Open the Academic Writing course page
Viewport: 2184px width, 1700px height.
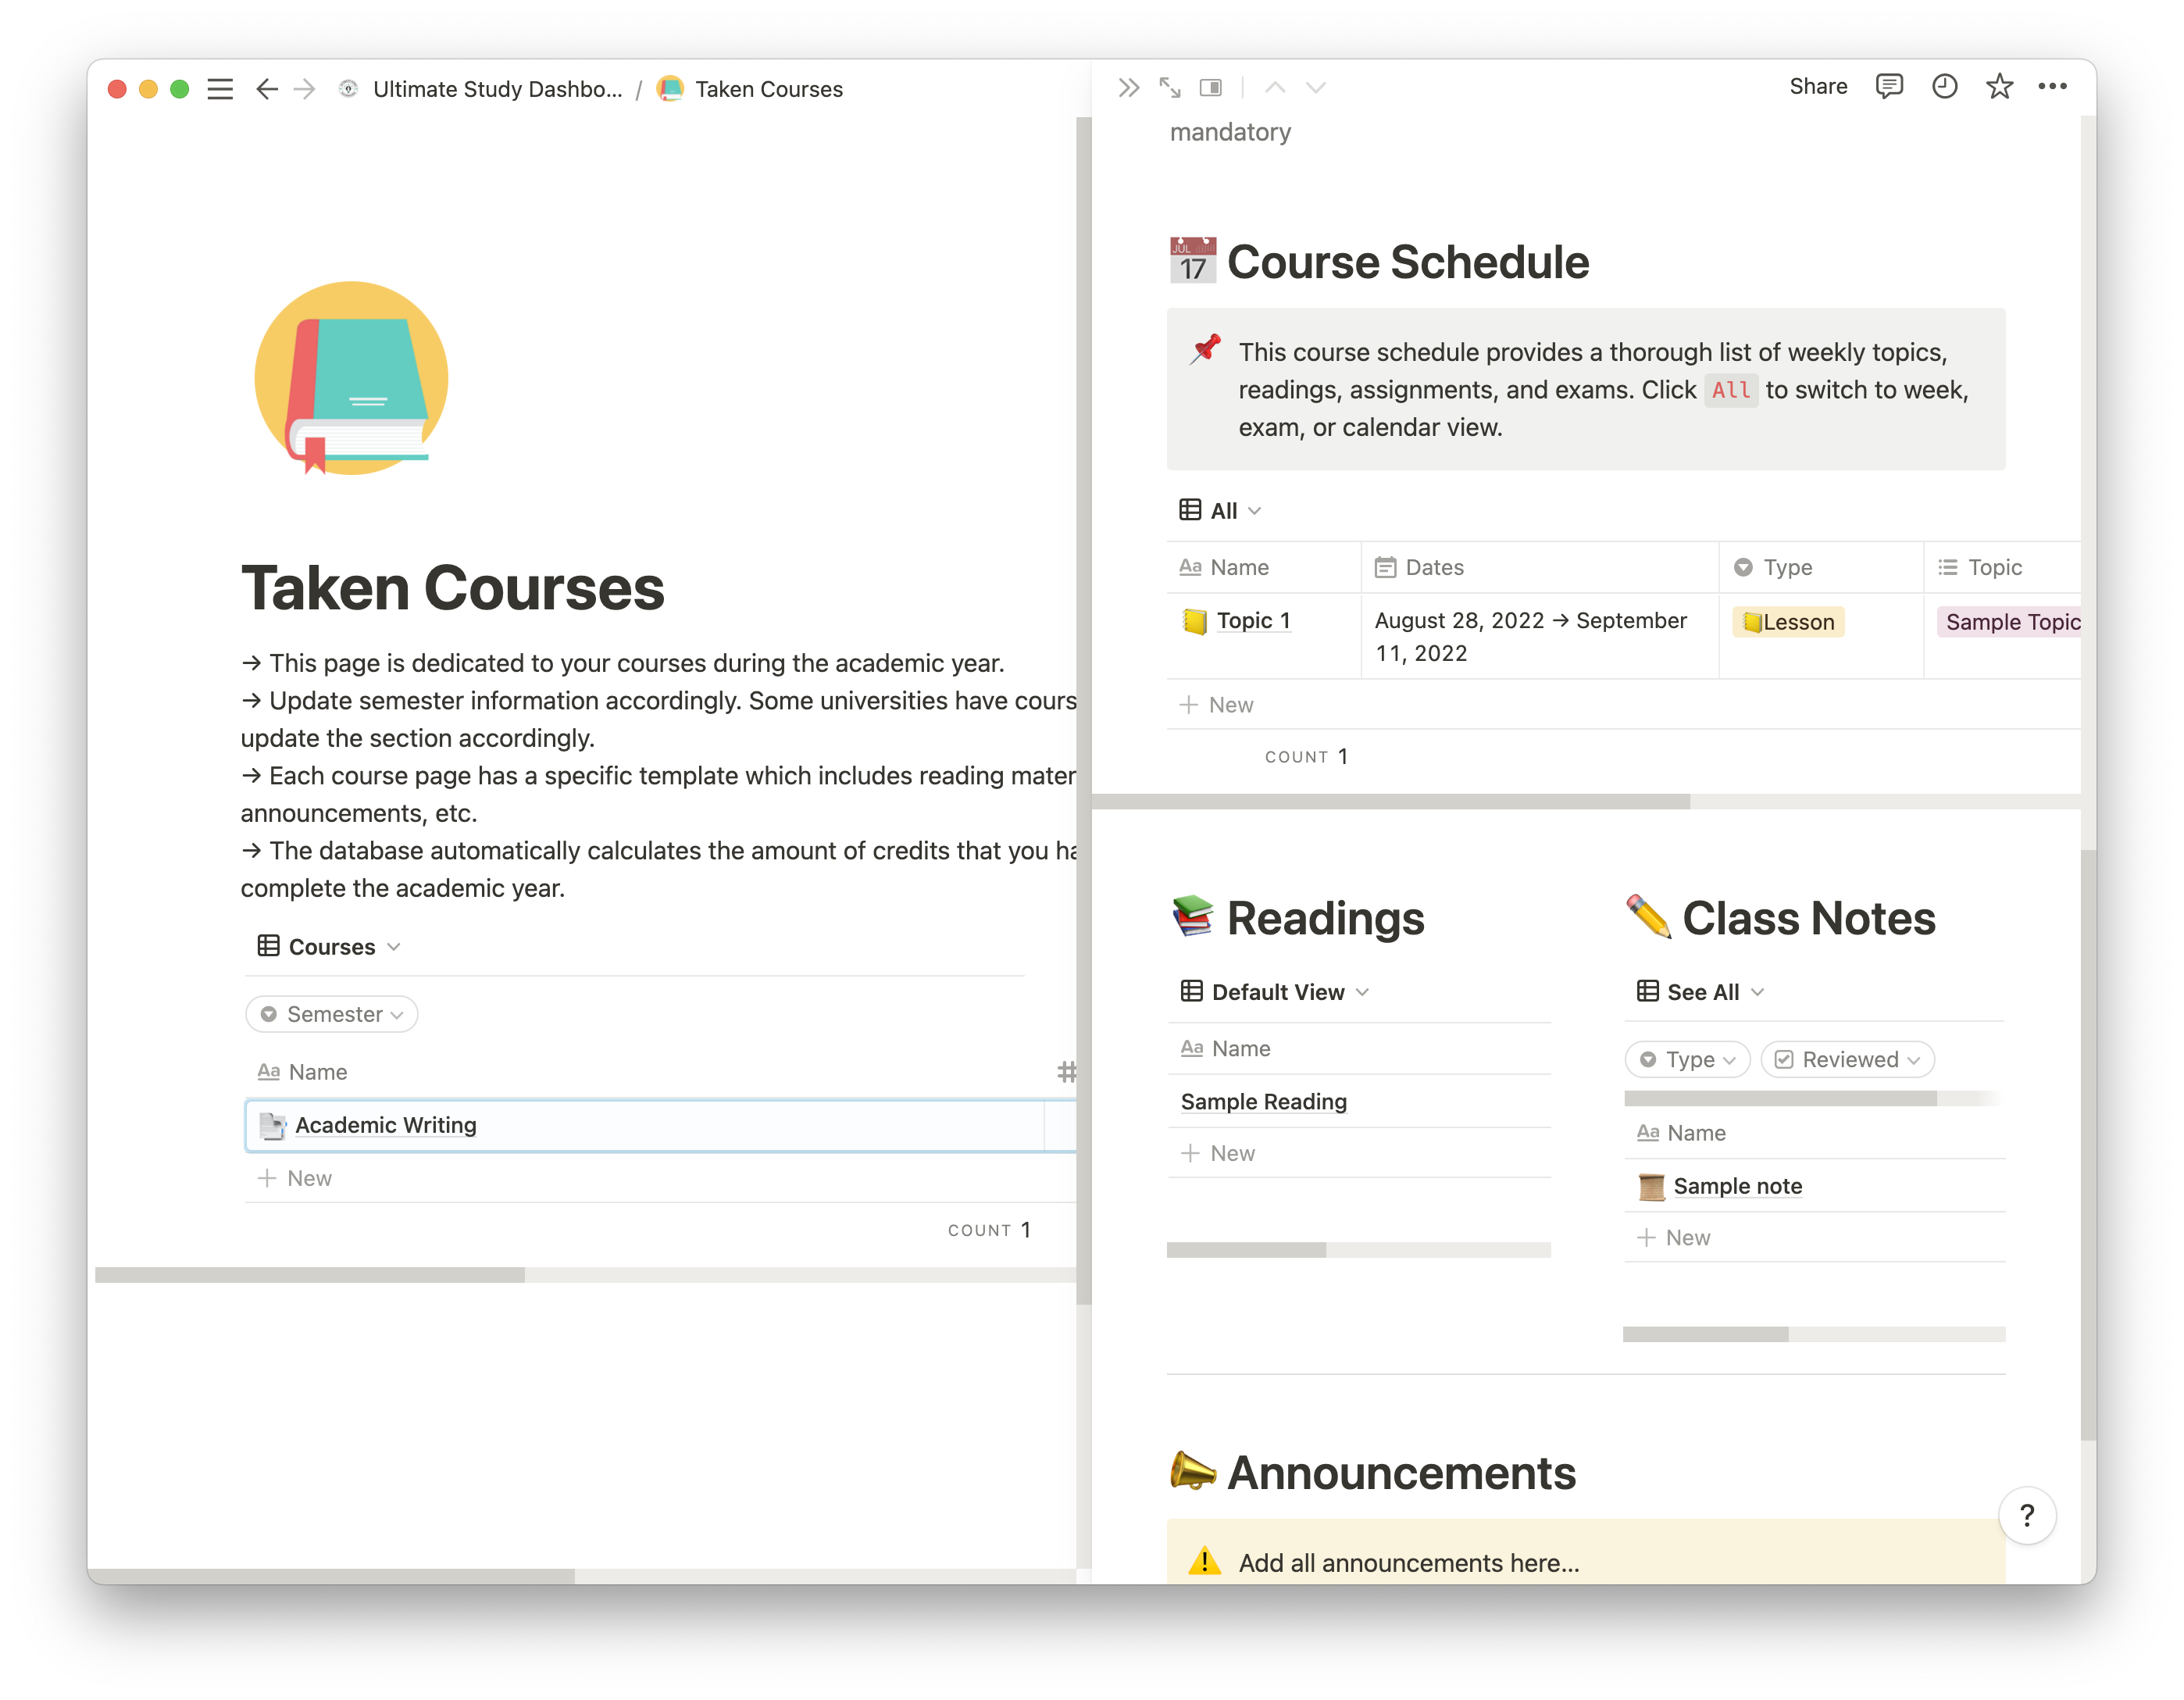pyautogui.click(x=385, y=1125)
